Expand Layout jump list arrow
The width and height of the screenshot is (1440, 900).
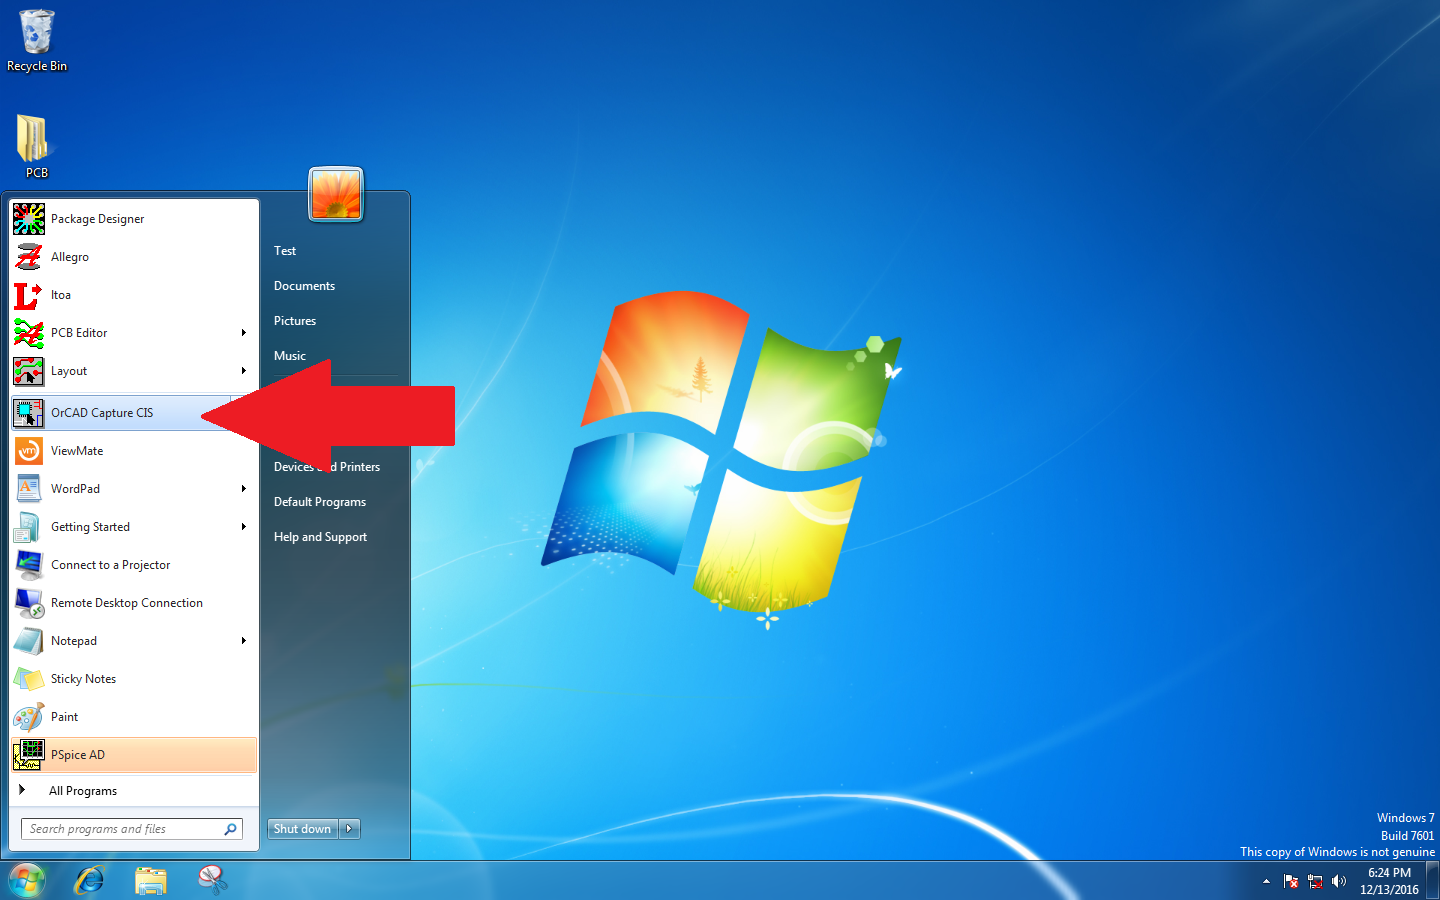pos(244,371)
